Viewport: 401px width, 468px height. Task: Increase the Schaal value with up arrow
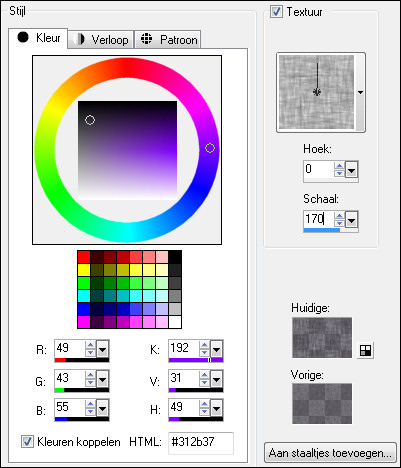pyautogui.click(x=339, y=216)
